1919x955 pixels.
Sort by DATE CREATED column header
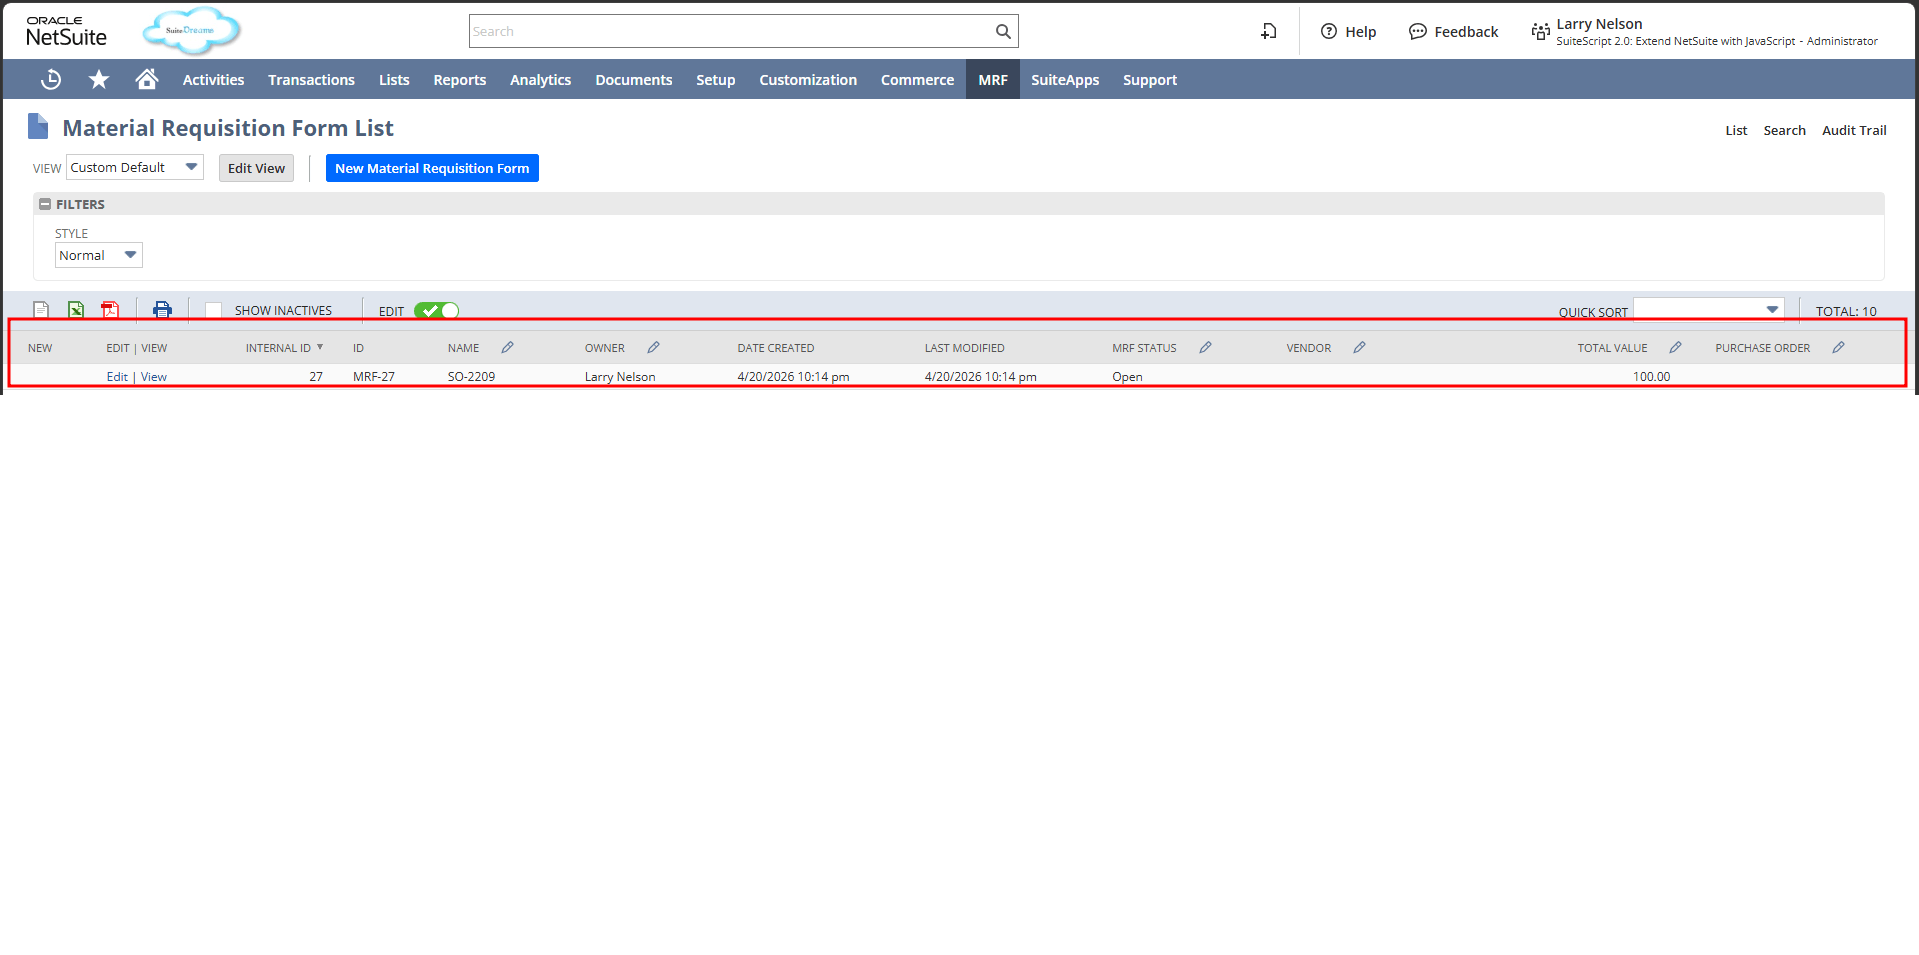(x=775, y=348)
